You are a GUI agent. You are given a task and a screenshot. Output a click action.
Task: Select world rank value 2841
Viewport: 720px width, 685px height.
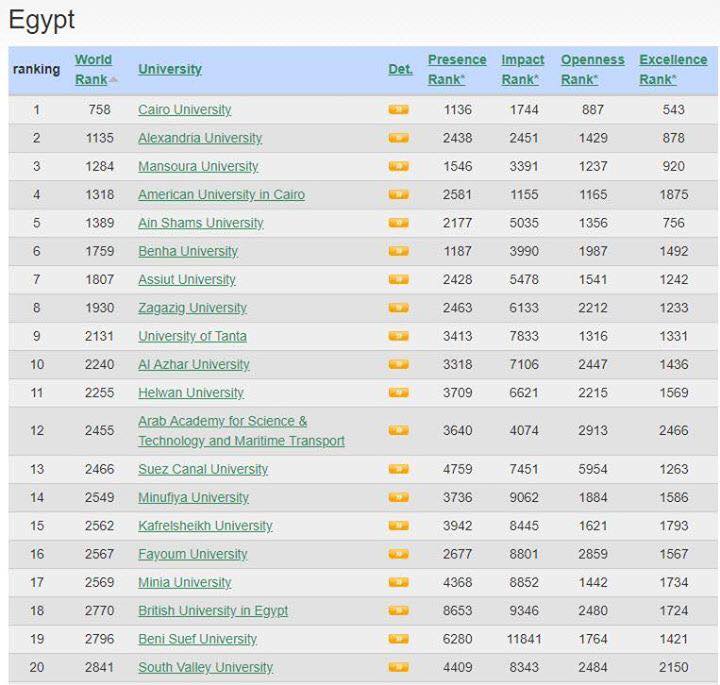pyautogui.click(x=100, y=668)
